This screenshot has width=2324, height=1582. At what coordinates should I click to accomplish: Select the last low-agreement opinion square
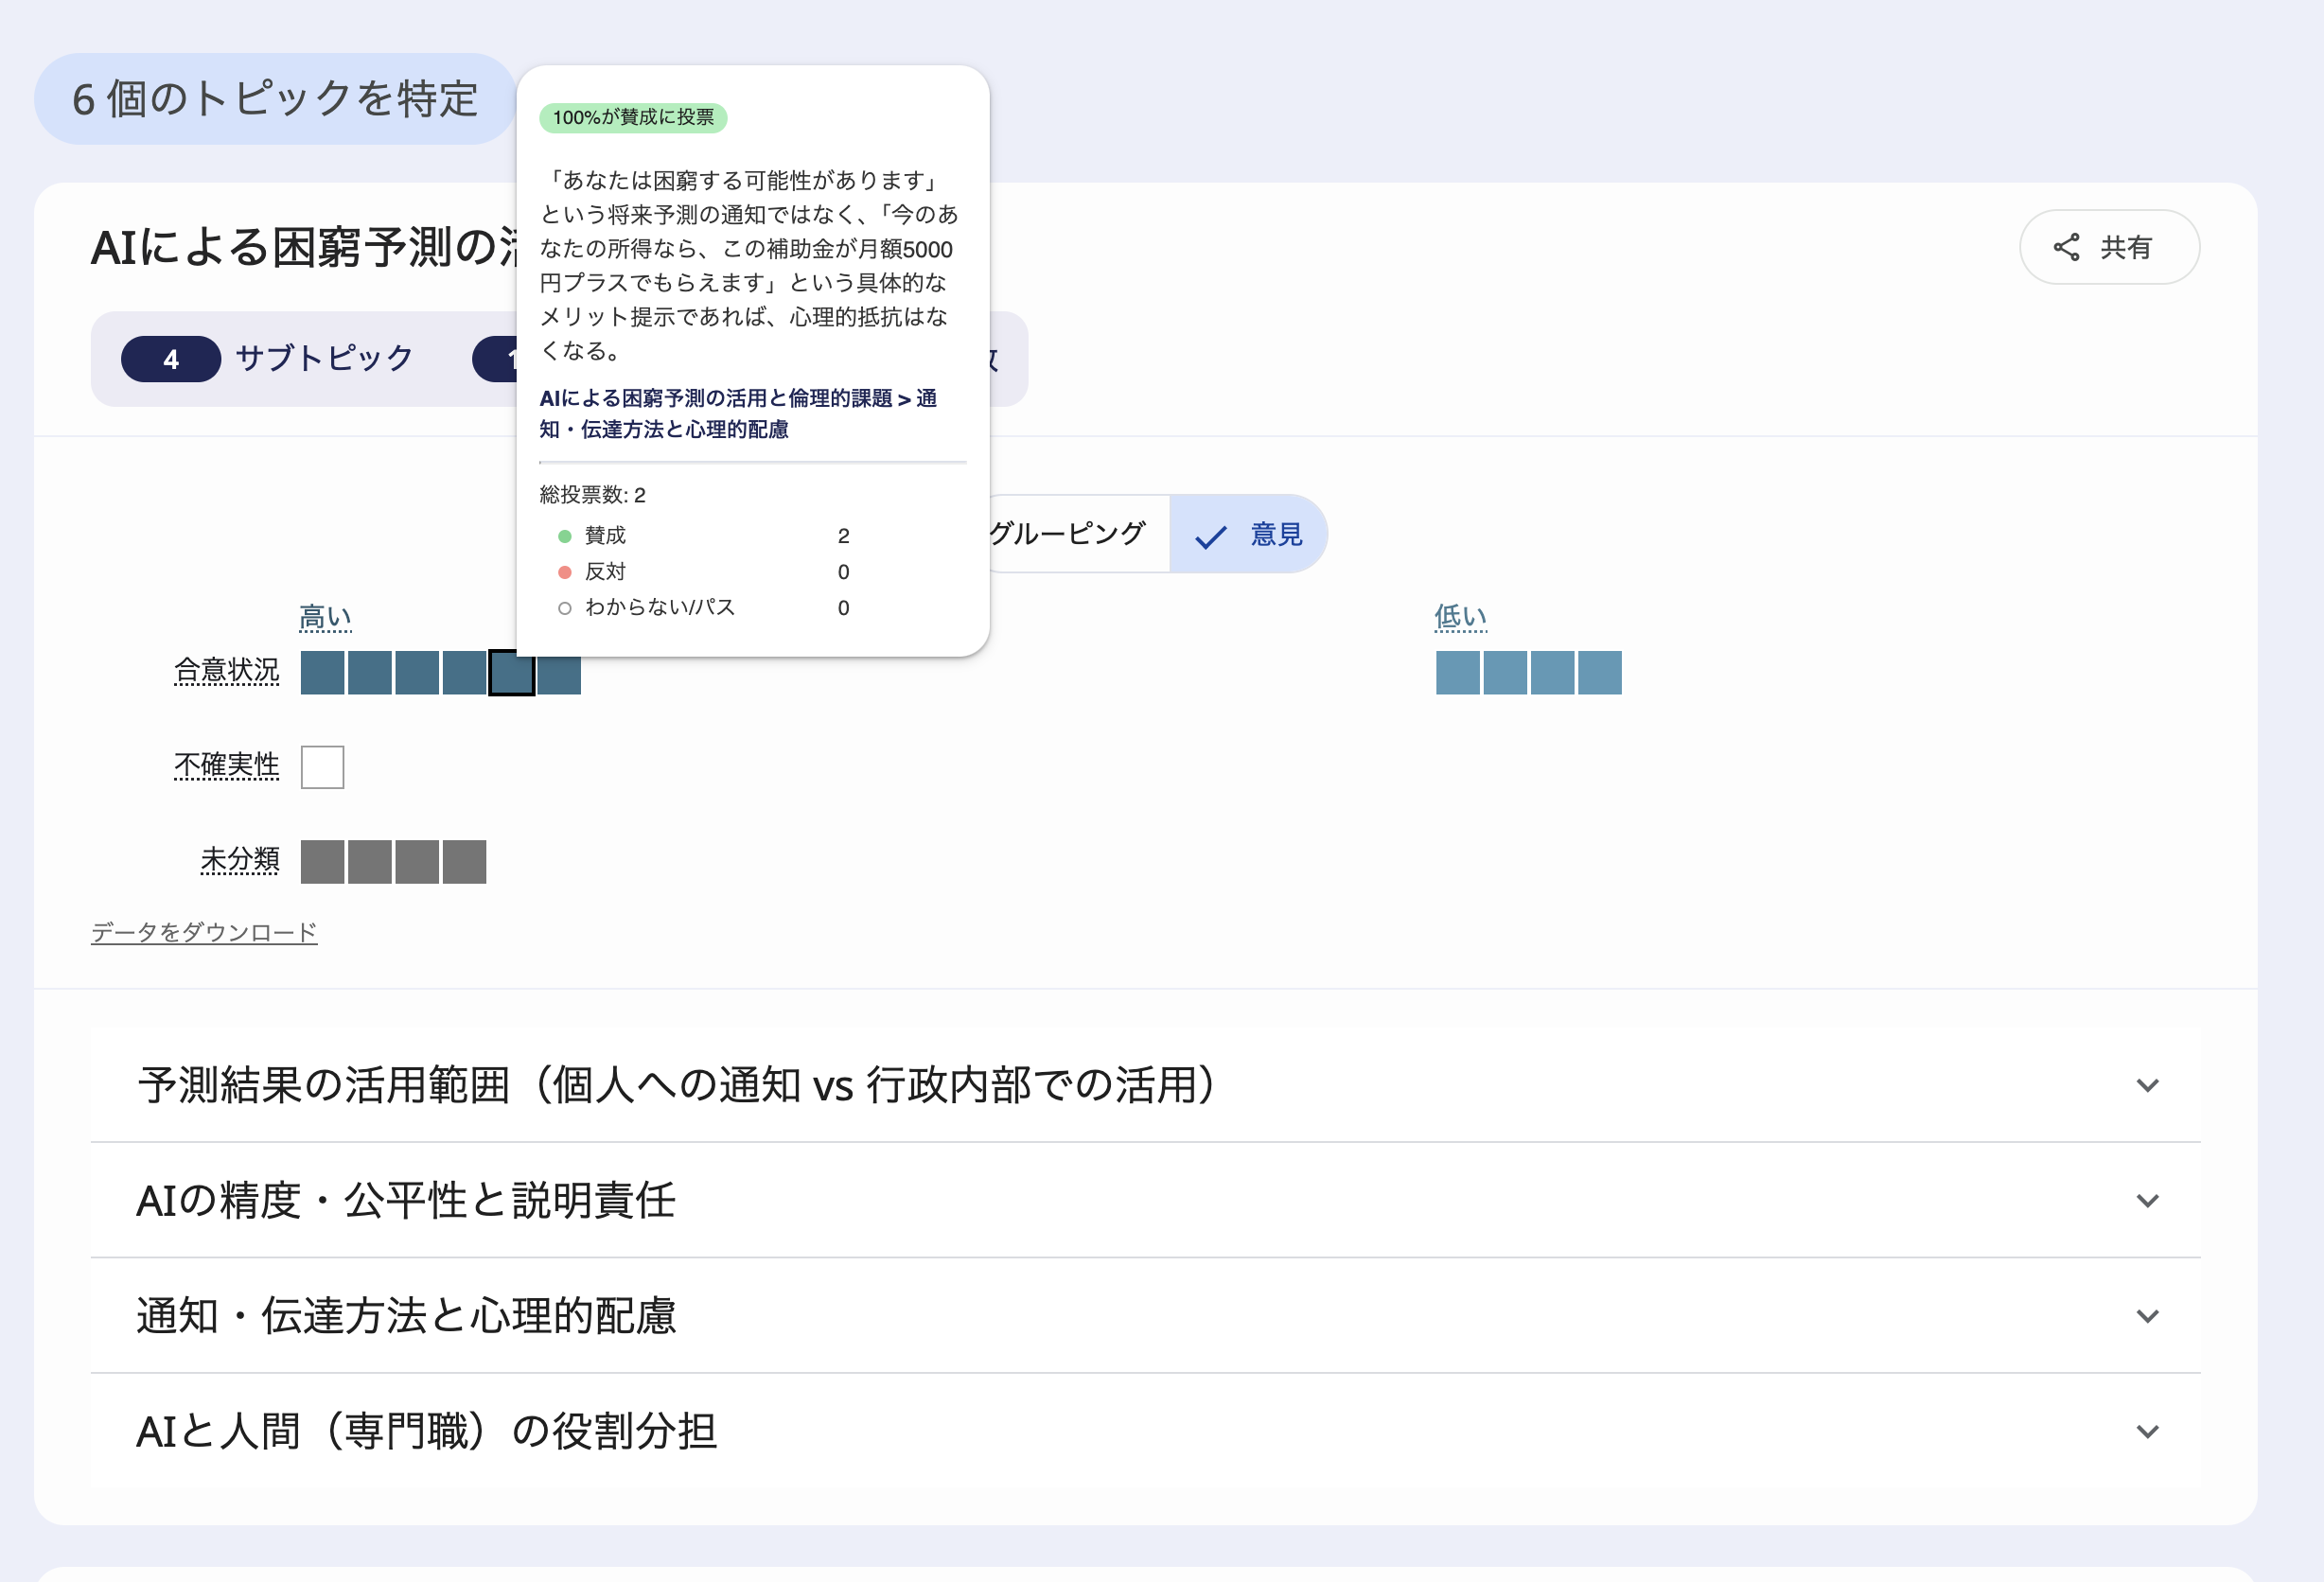pos(1600,673)
